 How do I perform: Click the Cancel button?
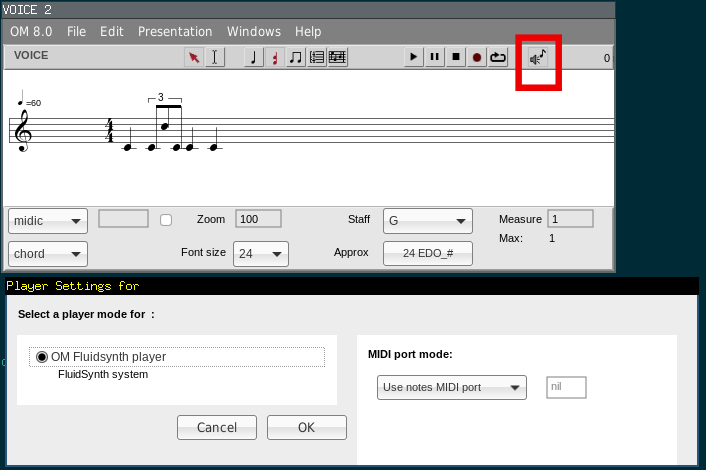click(217, 428)
